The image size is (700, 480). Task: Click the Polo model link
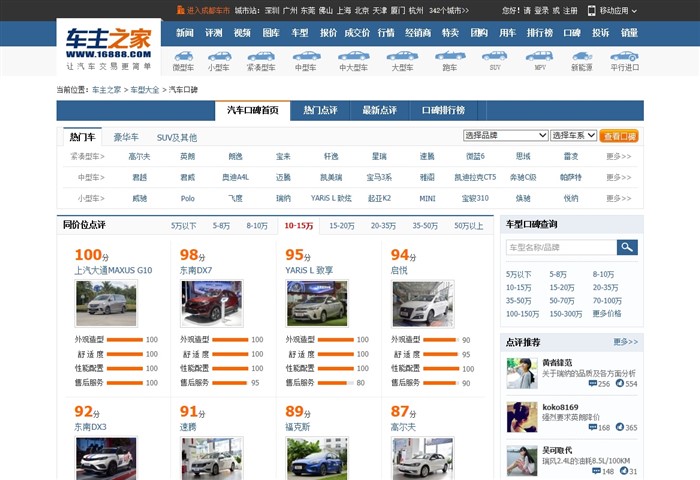188,198
